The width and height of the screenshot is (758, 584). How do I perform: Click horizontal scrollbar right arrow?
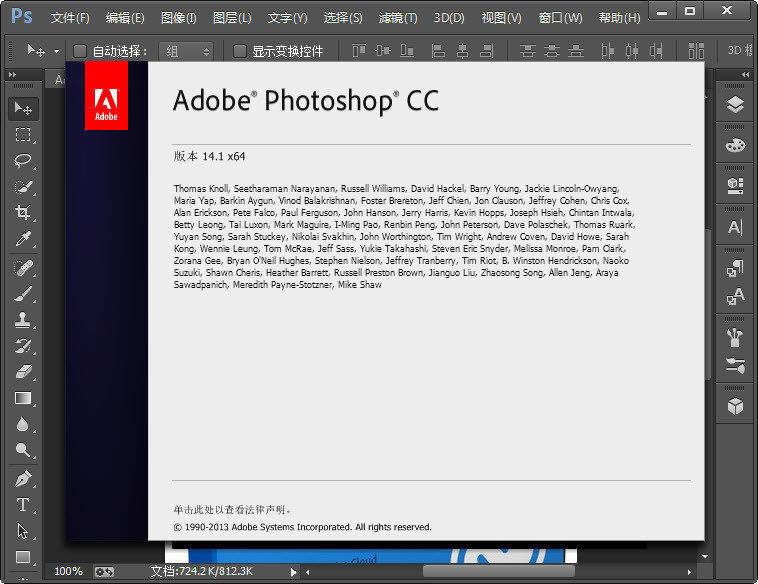click(x=689, y=572)
